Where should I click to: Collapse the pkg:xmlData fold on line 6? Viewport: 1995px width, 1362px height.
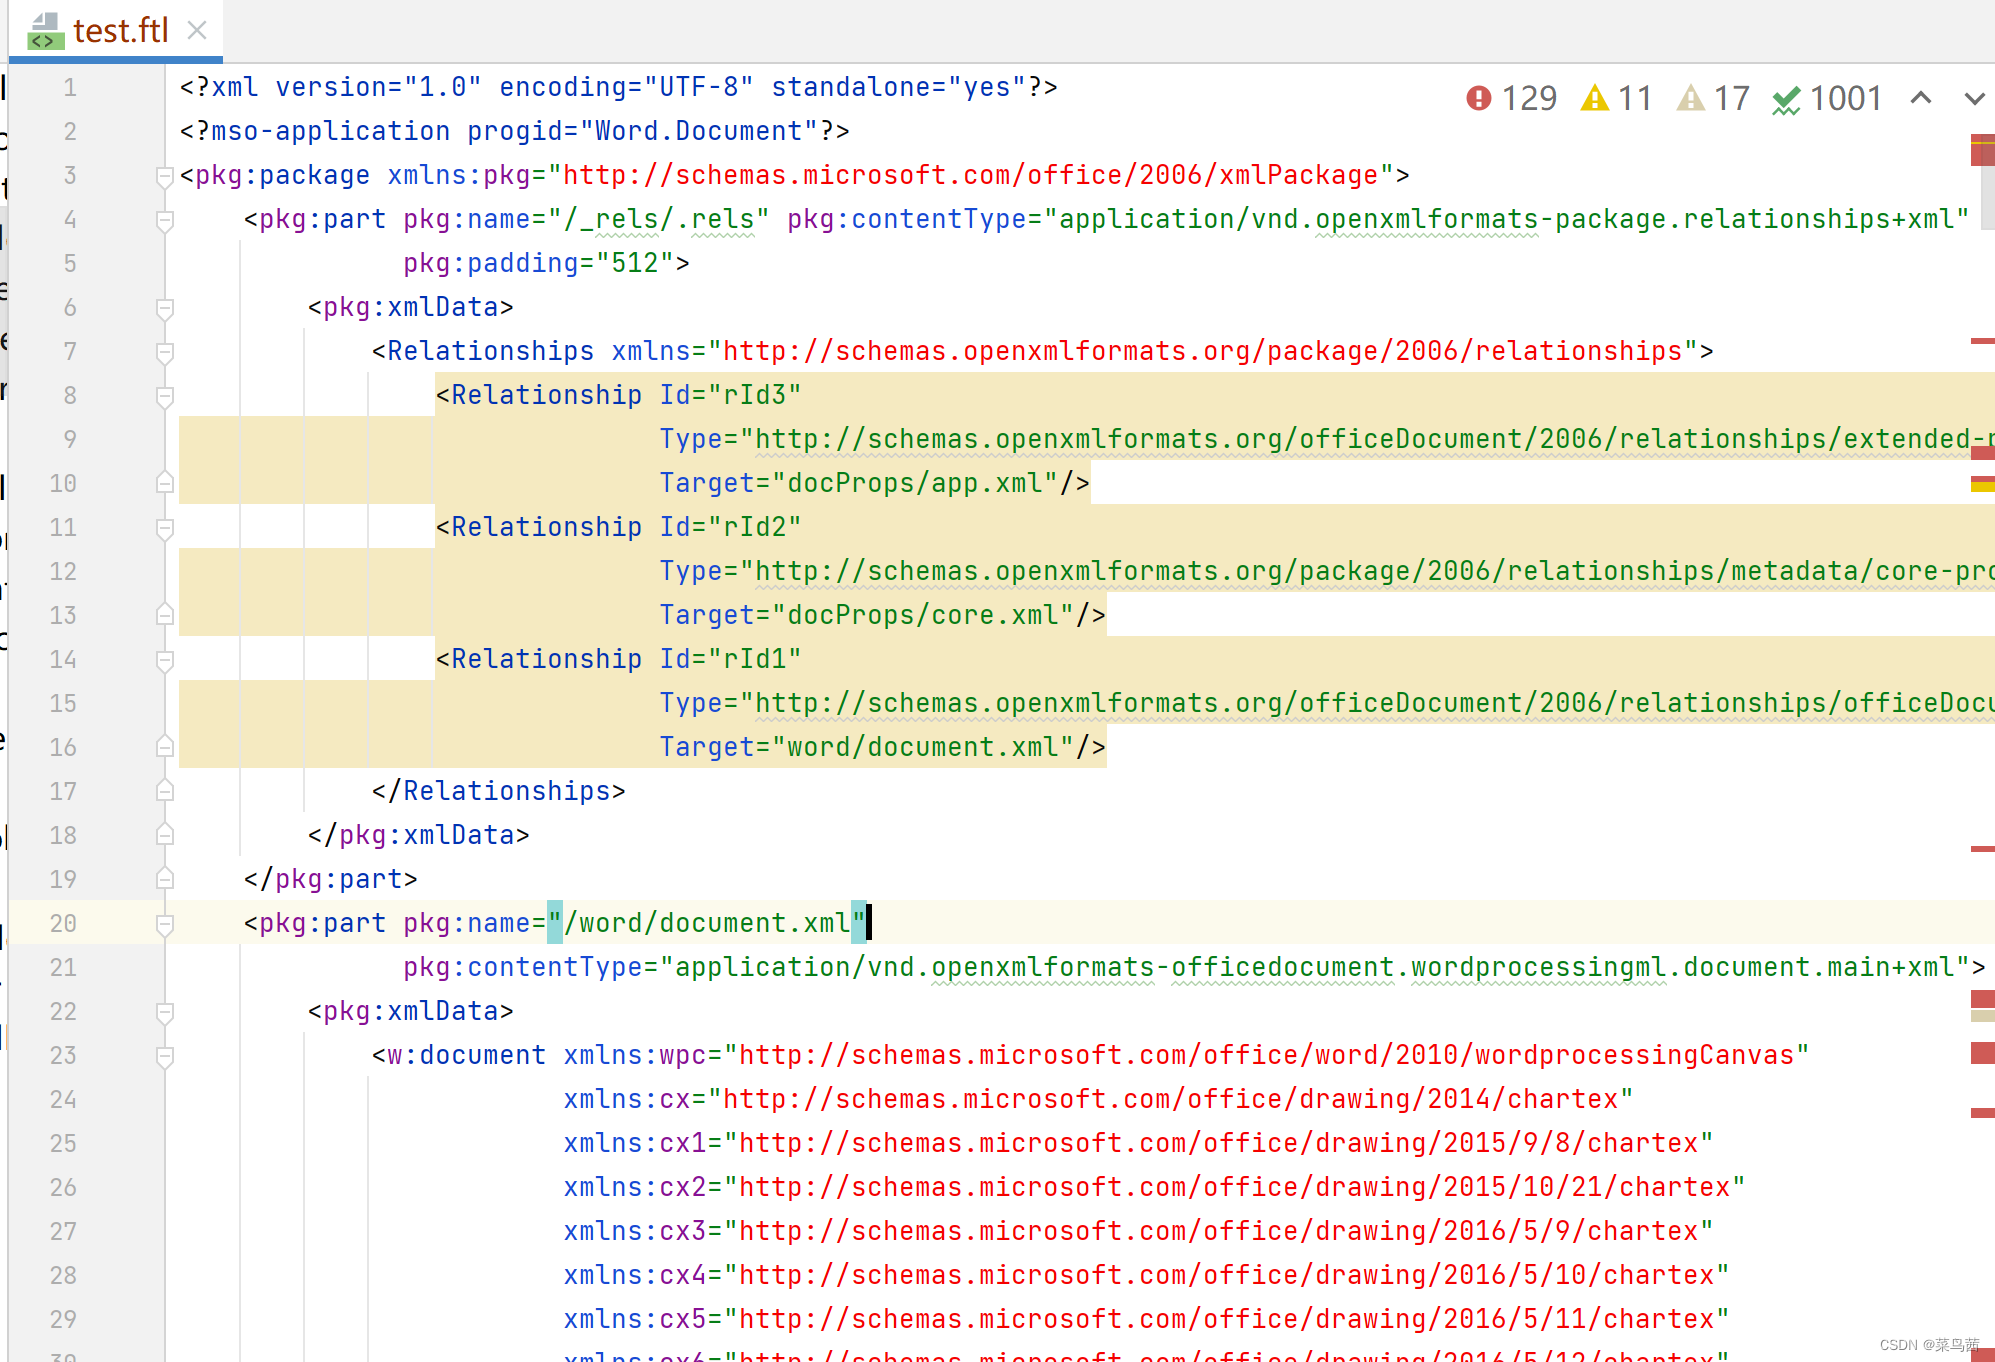(165, 309)
